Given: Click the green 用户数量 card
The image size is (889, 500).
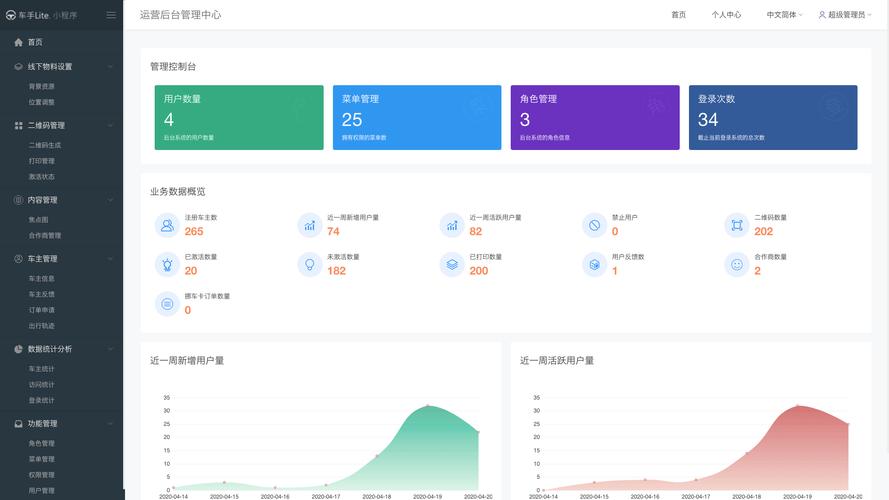Looking at the screenshot, I should [238, 117].
